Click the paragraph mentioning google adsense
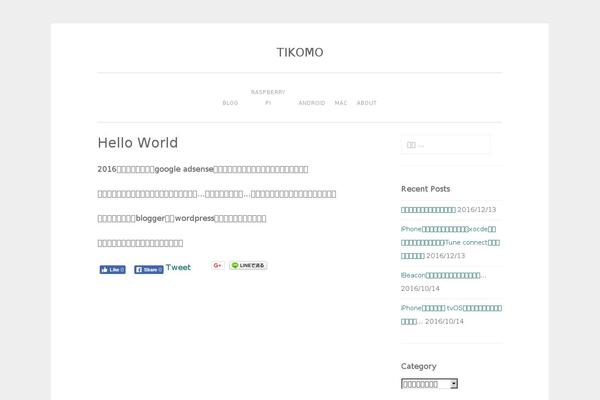This screenshot has height=400, width=600. point(203,169)
